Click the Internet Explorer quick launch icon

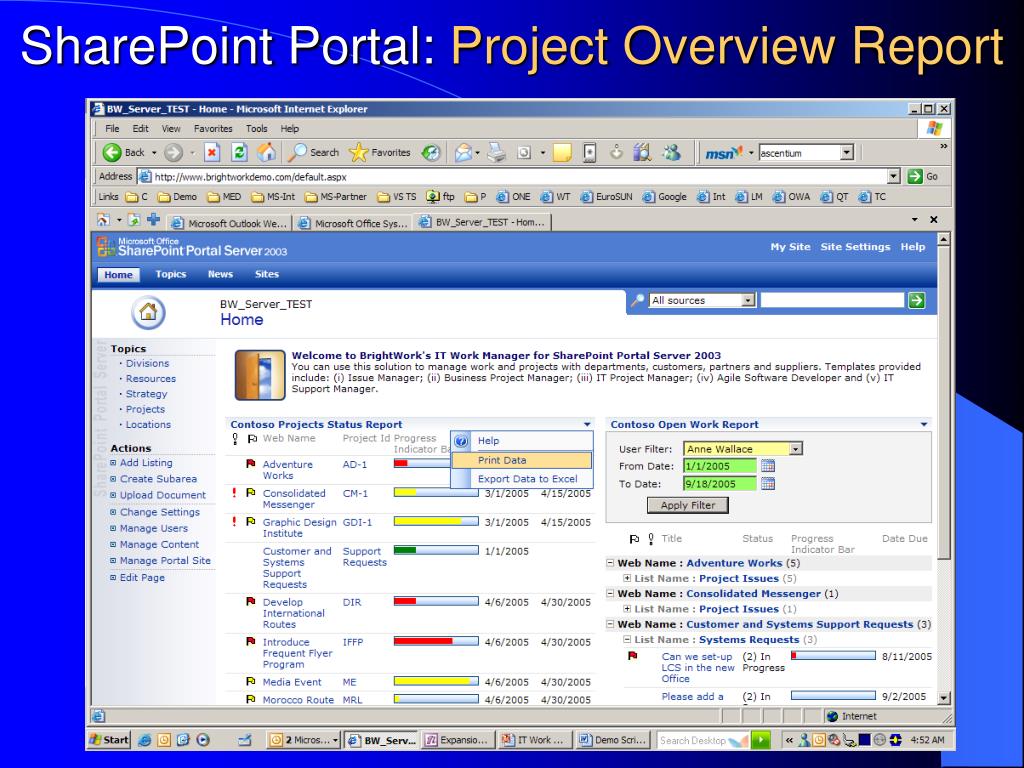145,740
